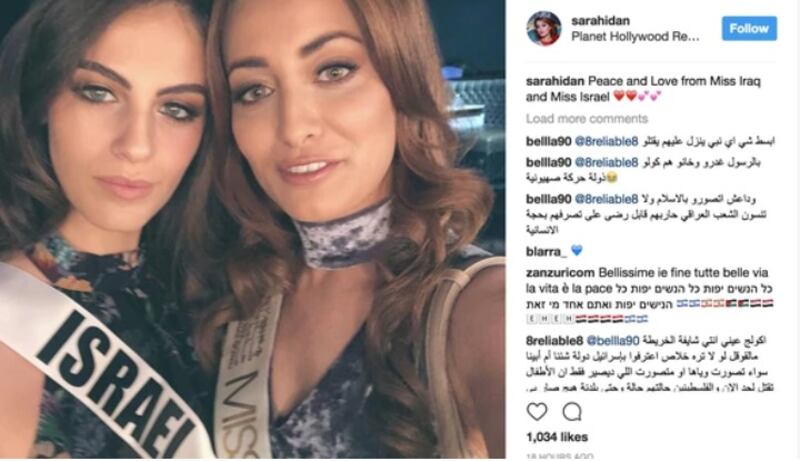Viewport: 800px width, 461px height.
Task: Click first @8reliable8 mention
Action: click(606, 142)
